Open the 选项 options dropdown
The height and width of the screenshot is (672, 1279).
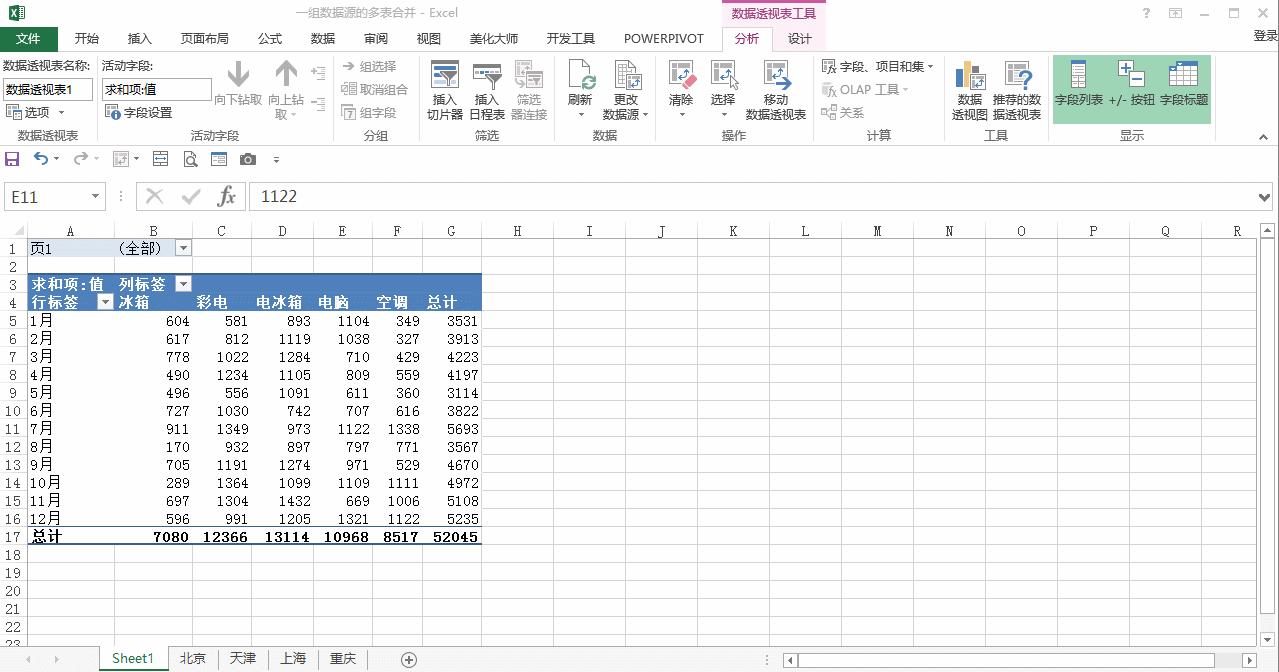[35, 113]
